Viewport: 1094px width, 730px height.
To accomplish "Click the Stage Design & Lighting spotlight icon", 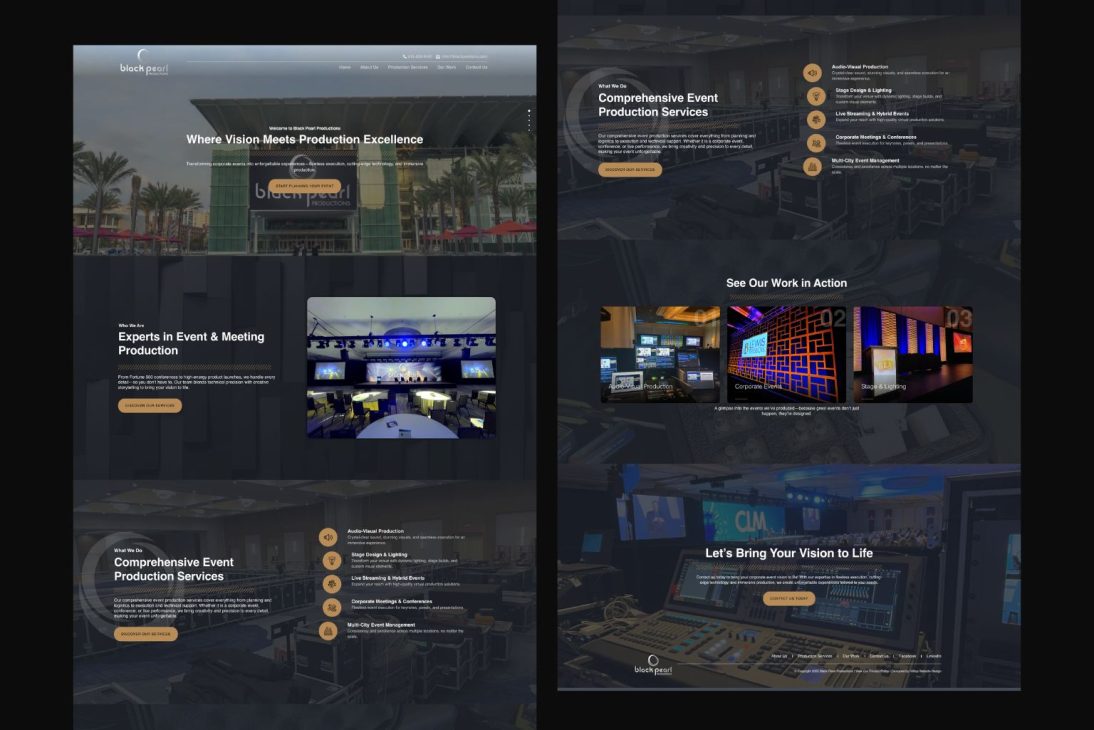I will [812, 95].
